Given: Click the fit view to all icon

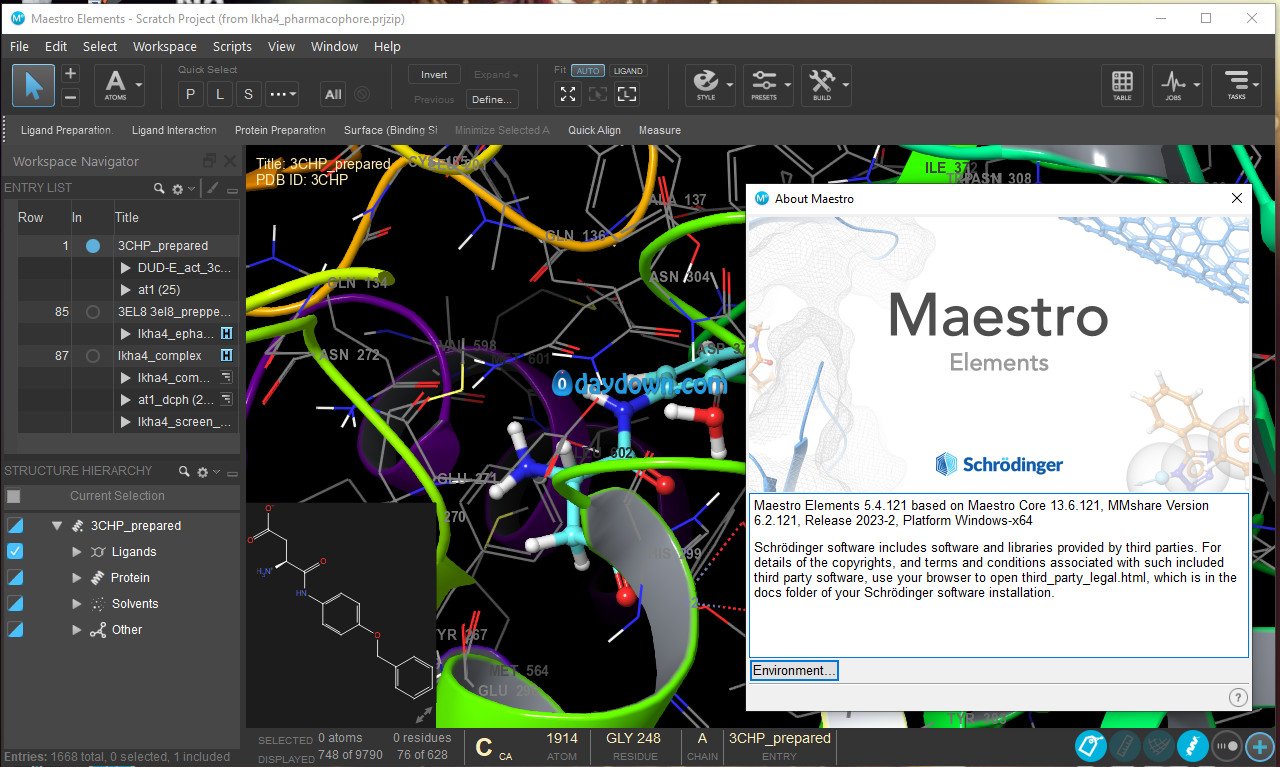Looking at the screenshot, I should (568, 94).
